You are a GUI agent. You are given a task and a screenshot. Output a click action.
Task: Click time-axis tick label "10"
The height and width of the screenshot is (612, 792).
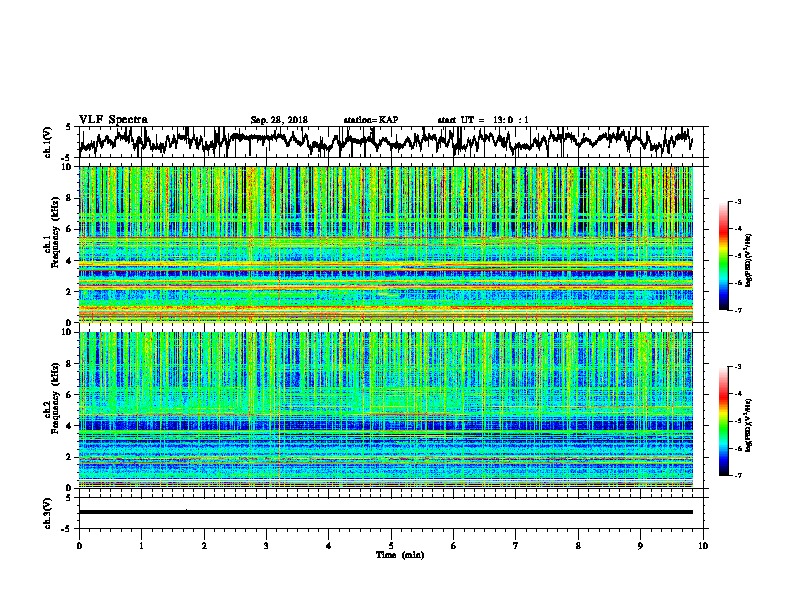[x=703, y=545]
